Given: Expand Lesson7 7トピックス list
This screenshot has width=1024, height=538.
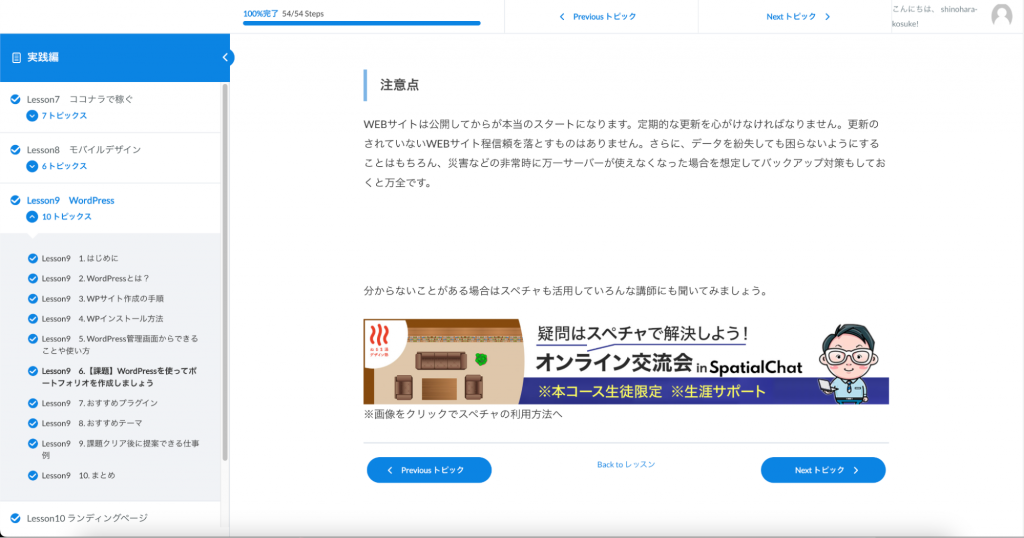Looking at the screenshot, I should click(x=33, y=116).
